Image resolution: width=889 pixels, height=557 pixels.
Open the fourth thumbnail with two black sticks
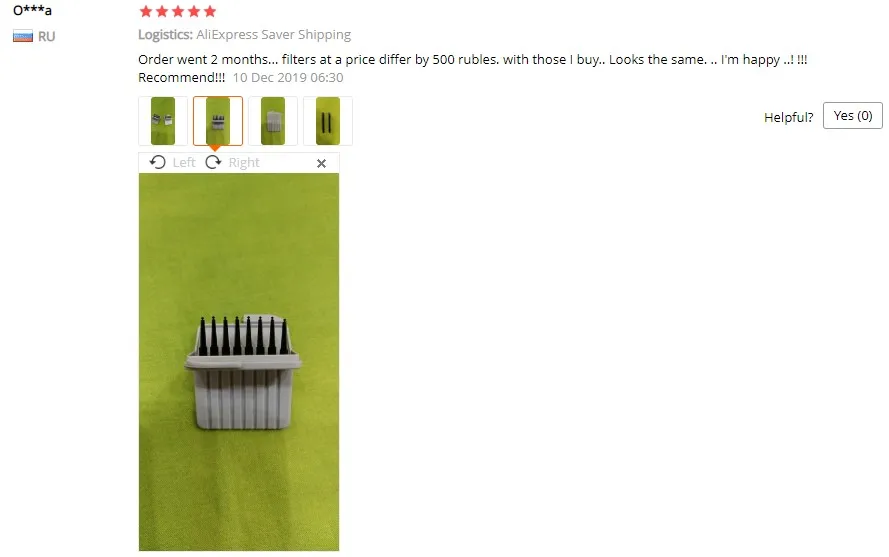point(328,121)
